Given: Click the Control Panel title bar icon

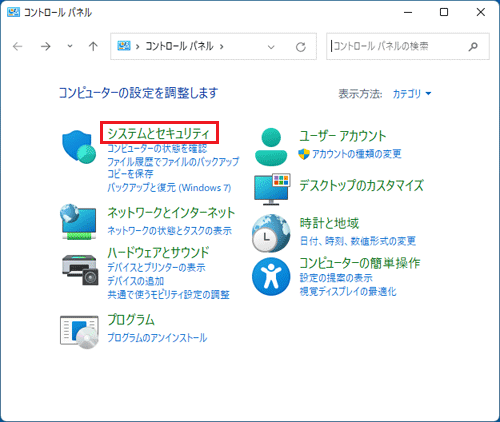Looking at the screenshot, I should (13, 12).
